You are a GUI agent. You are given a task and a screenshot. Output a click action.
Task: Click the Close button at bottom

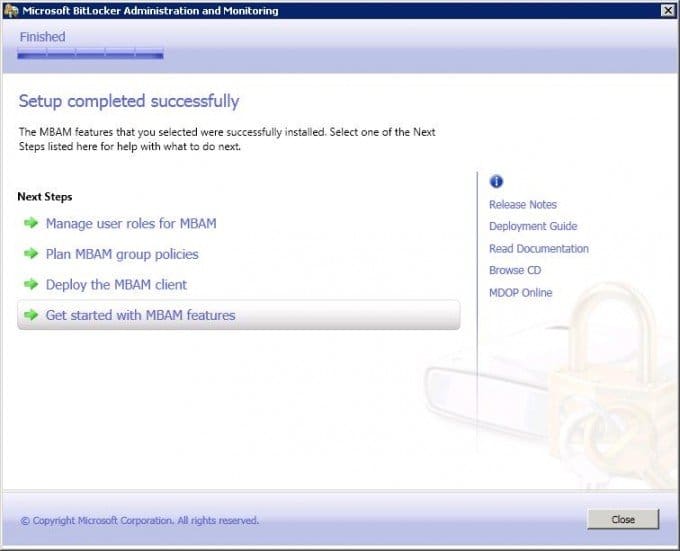pyautogui.click(x=623, y=519)
